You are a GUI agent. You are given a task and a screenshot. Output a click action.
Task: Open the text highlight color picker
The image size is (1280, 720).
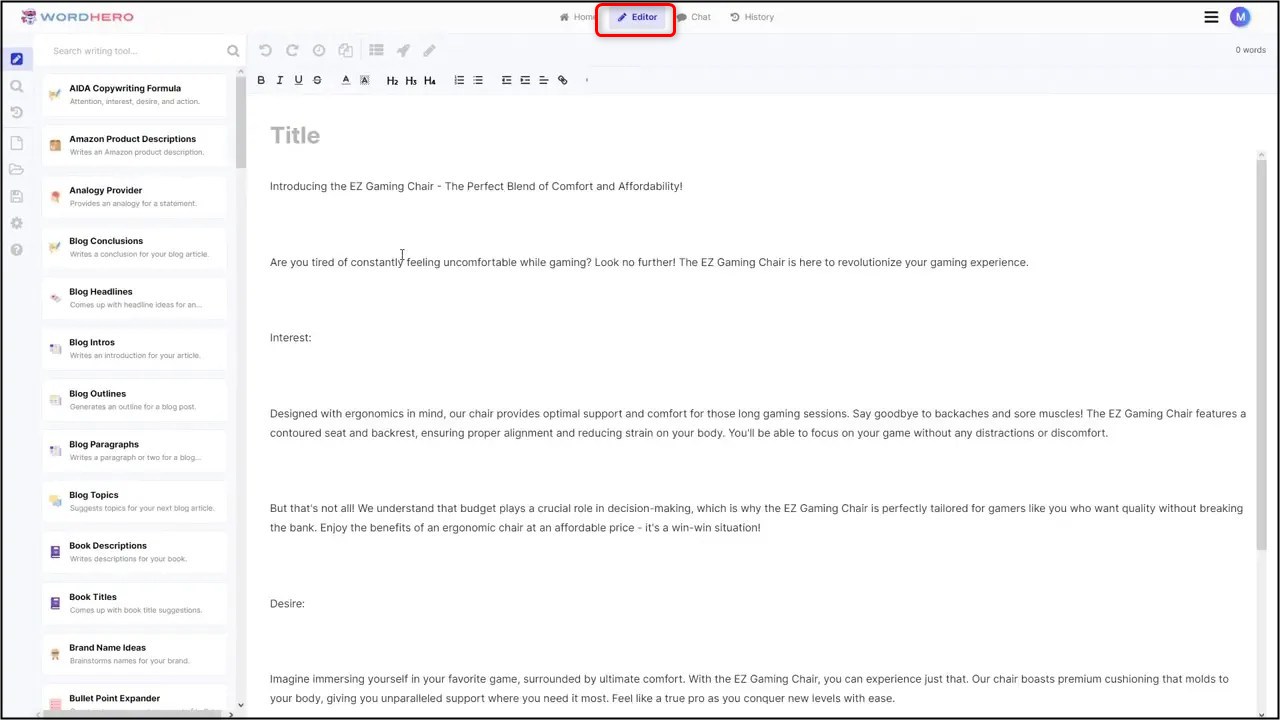click(364, 80)
